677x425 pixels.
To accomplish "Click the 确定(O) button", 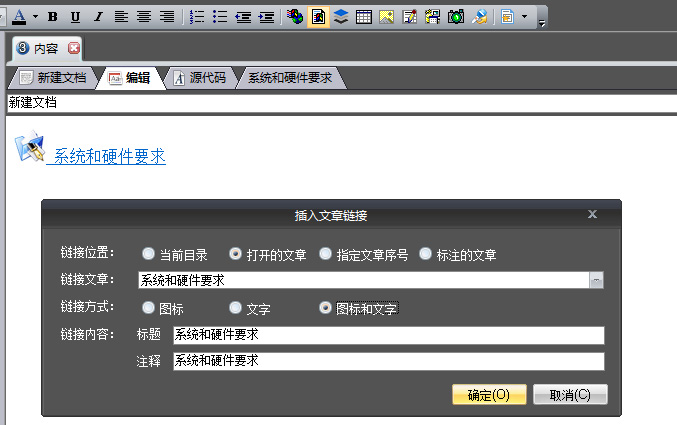I will 489,395.
